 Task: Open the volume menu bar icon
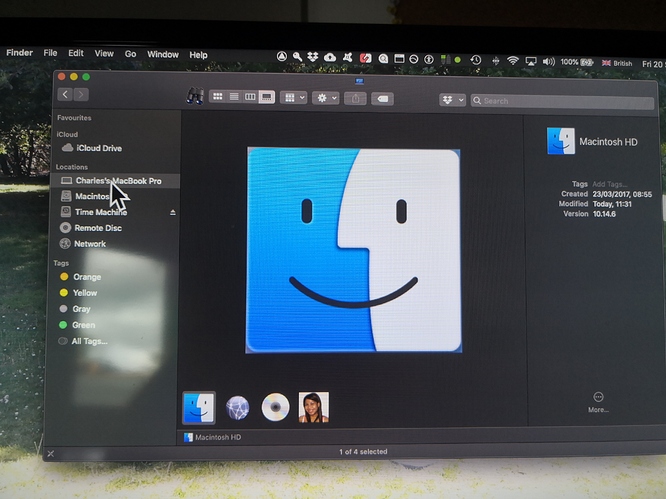coord(548,62)
